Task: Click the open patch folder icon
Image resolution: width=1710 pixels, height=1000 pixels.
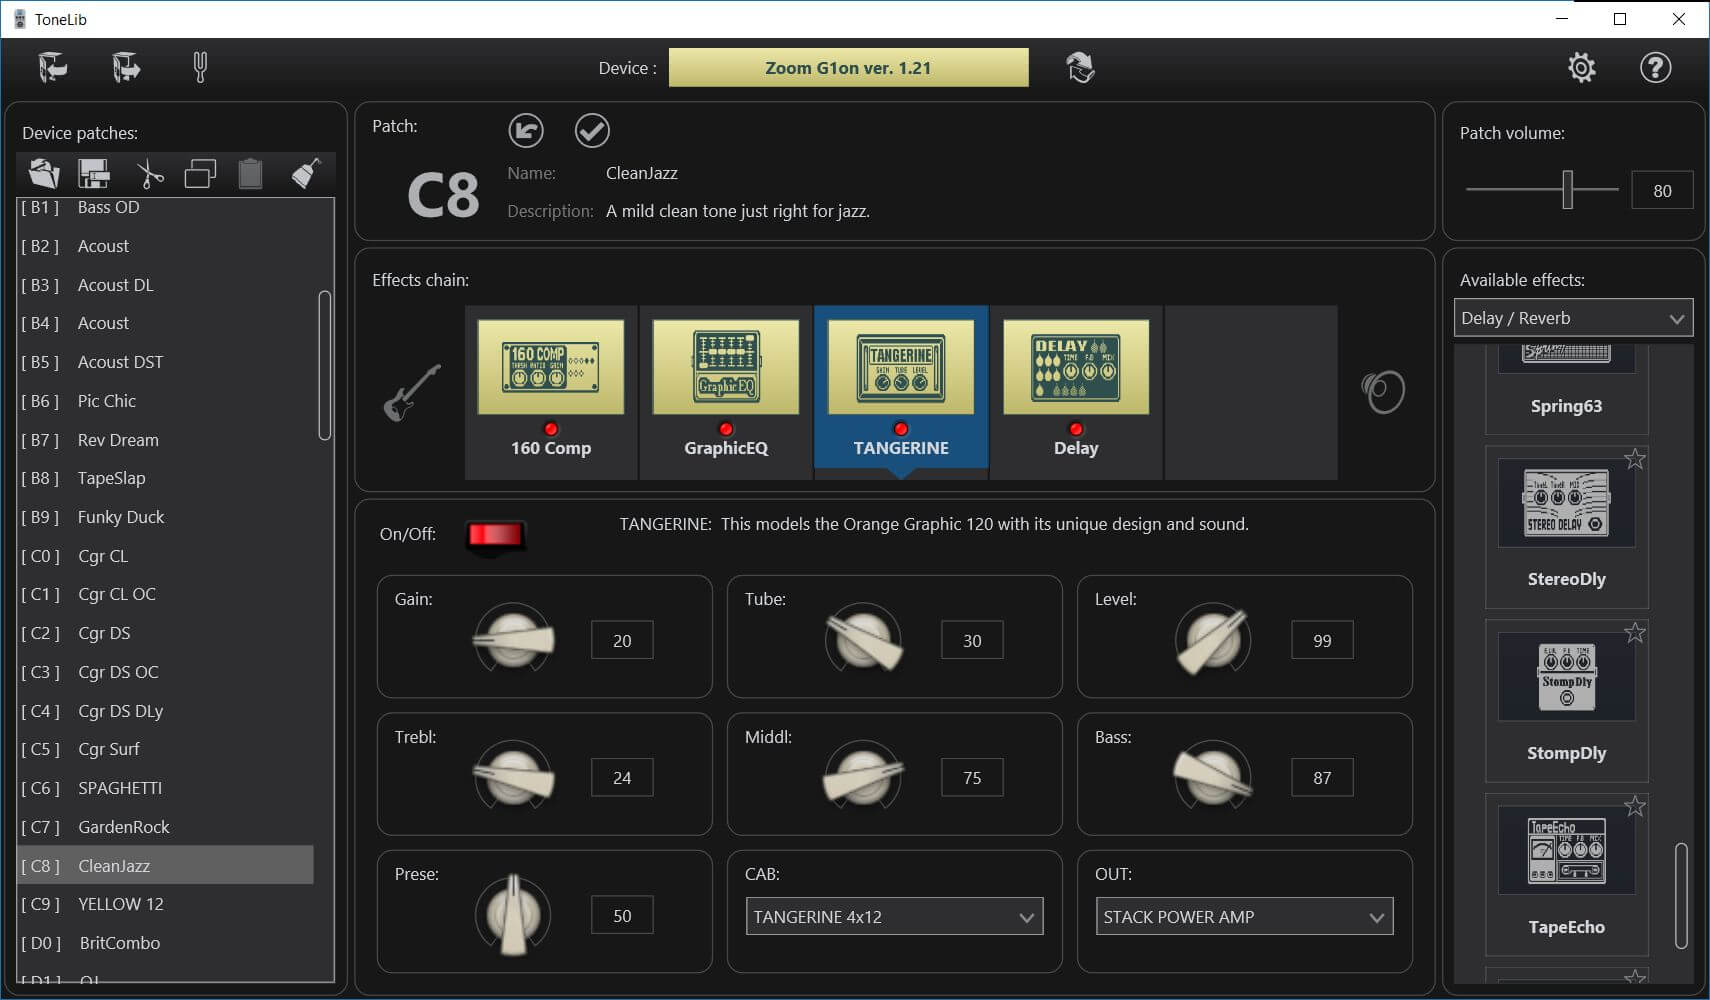Action: [44, 174]
